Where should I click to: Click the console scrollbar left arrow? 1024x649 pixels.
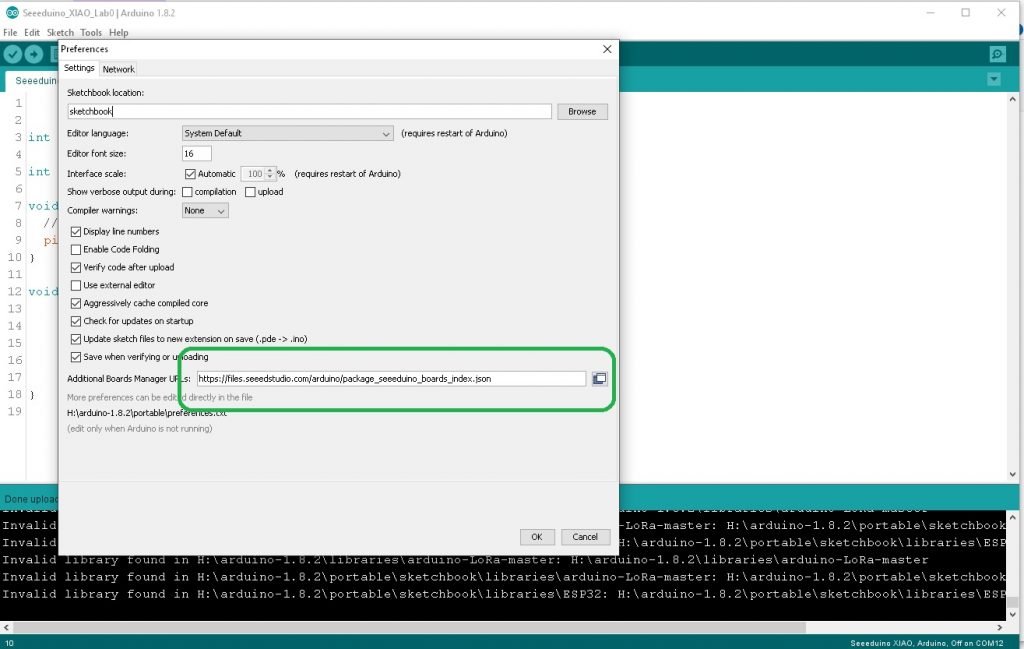point(7,627)
